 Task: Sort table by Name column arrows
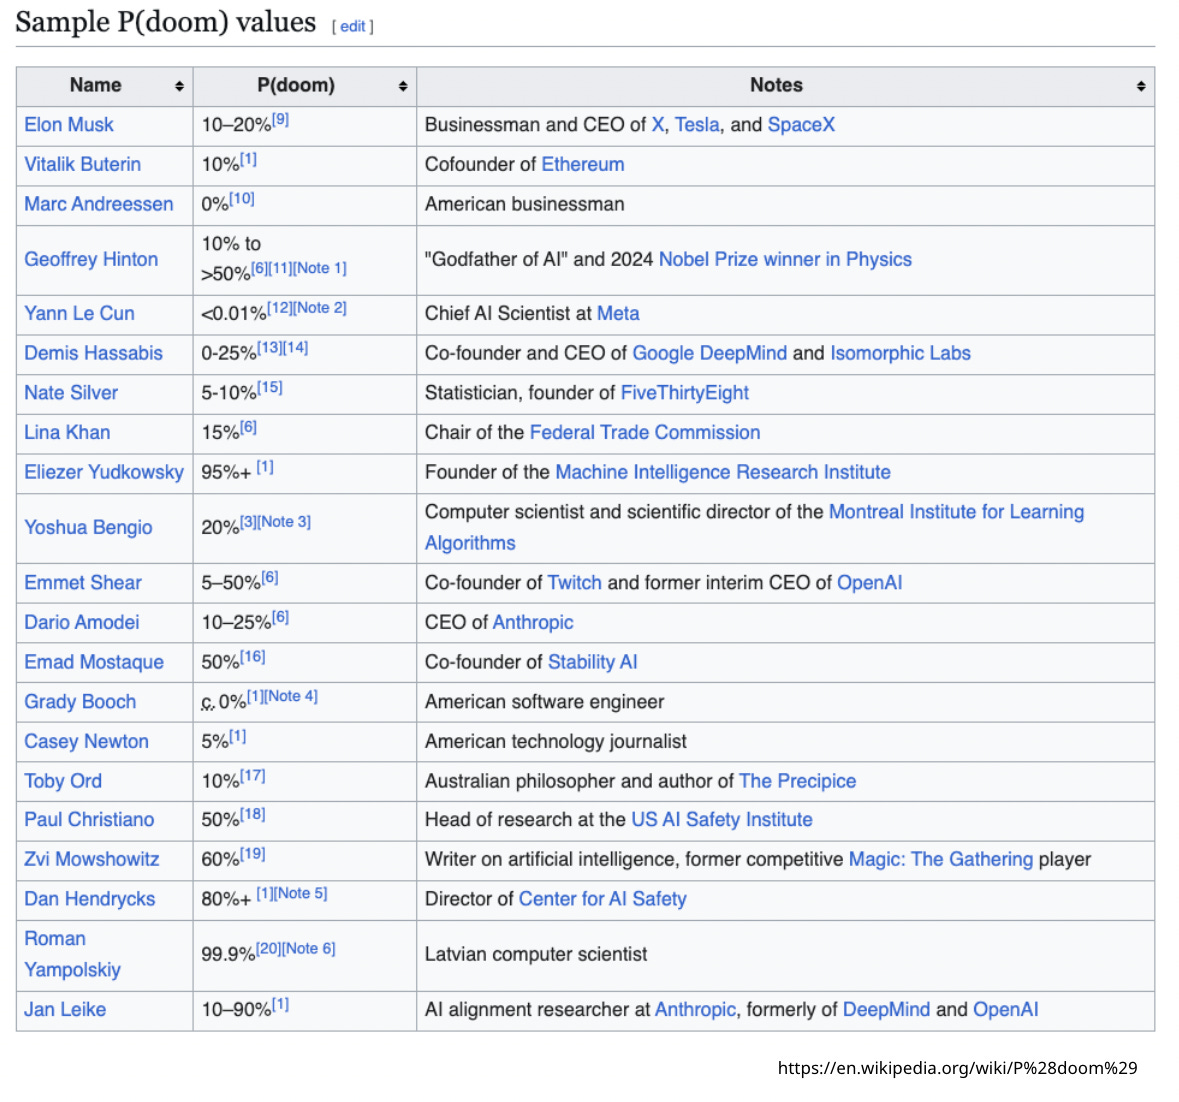coord(179,86)
